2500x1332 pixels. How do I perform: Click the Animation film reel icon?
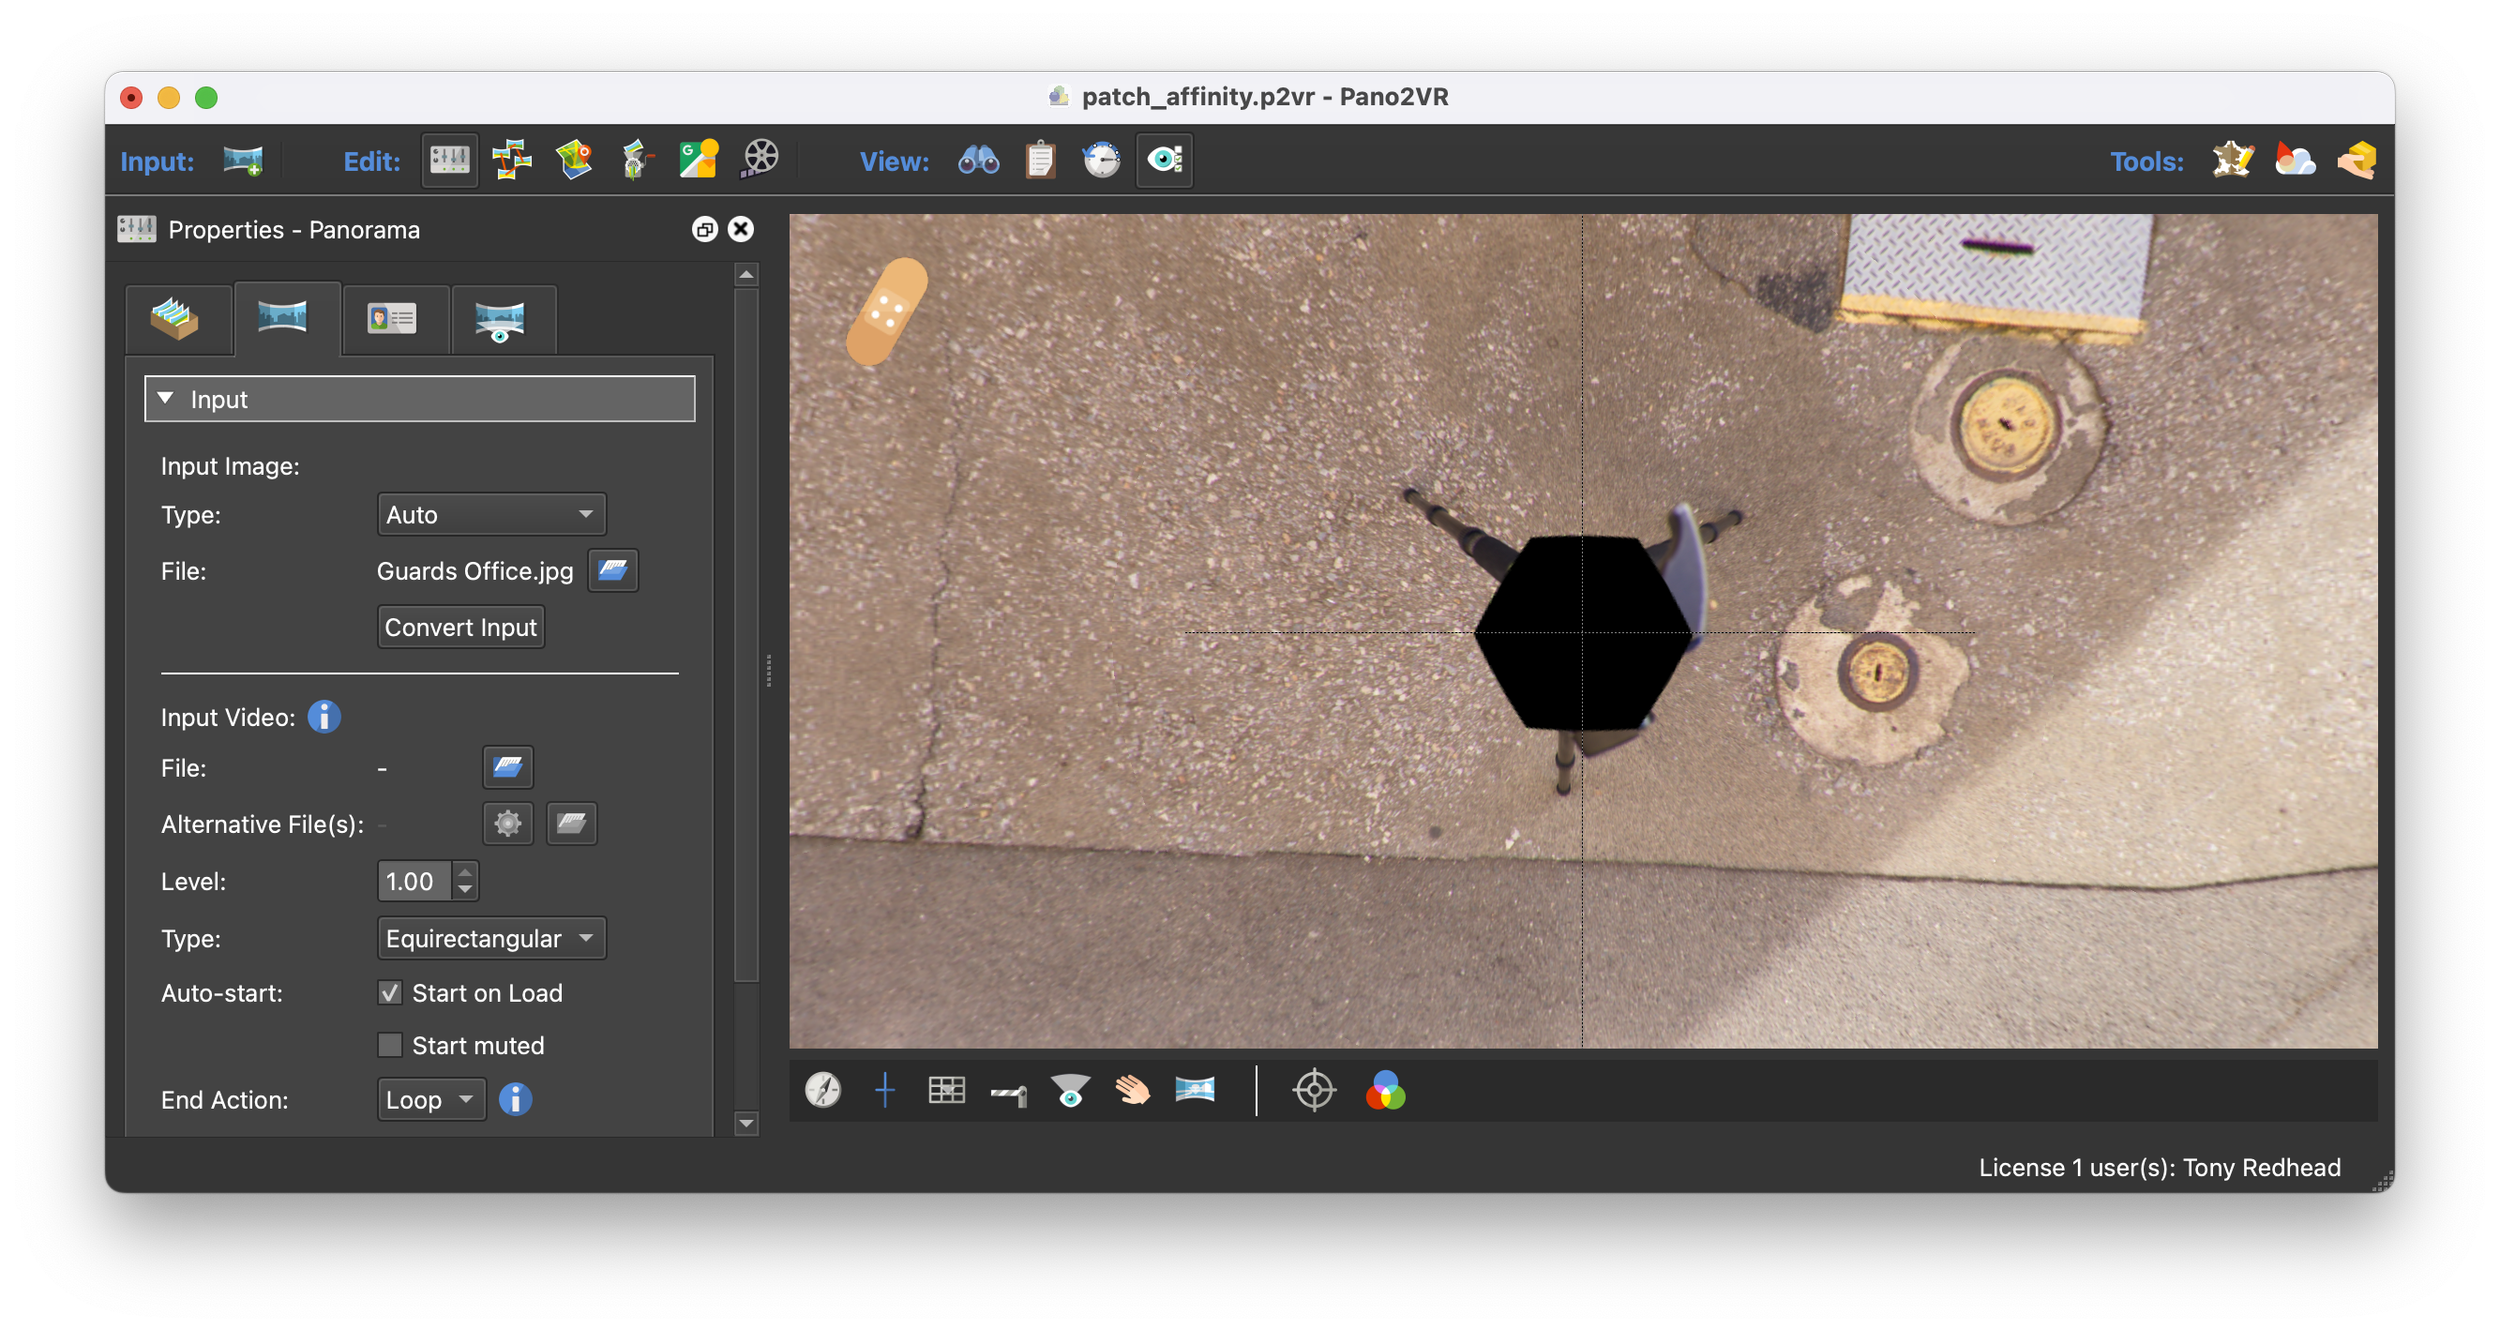coord(760,160)
